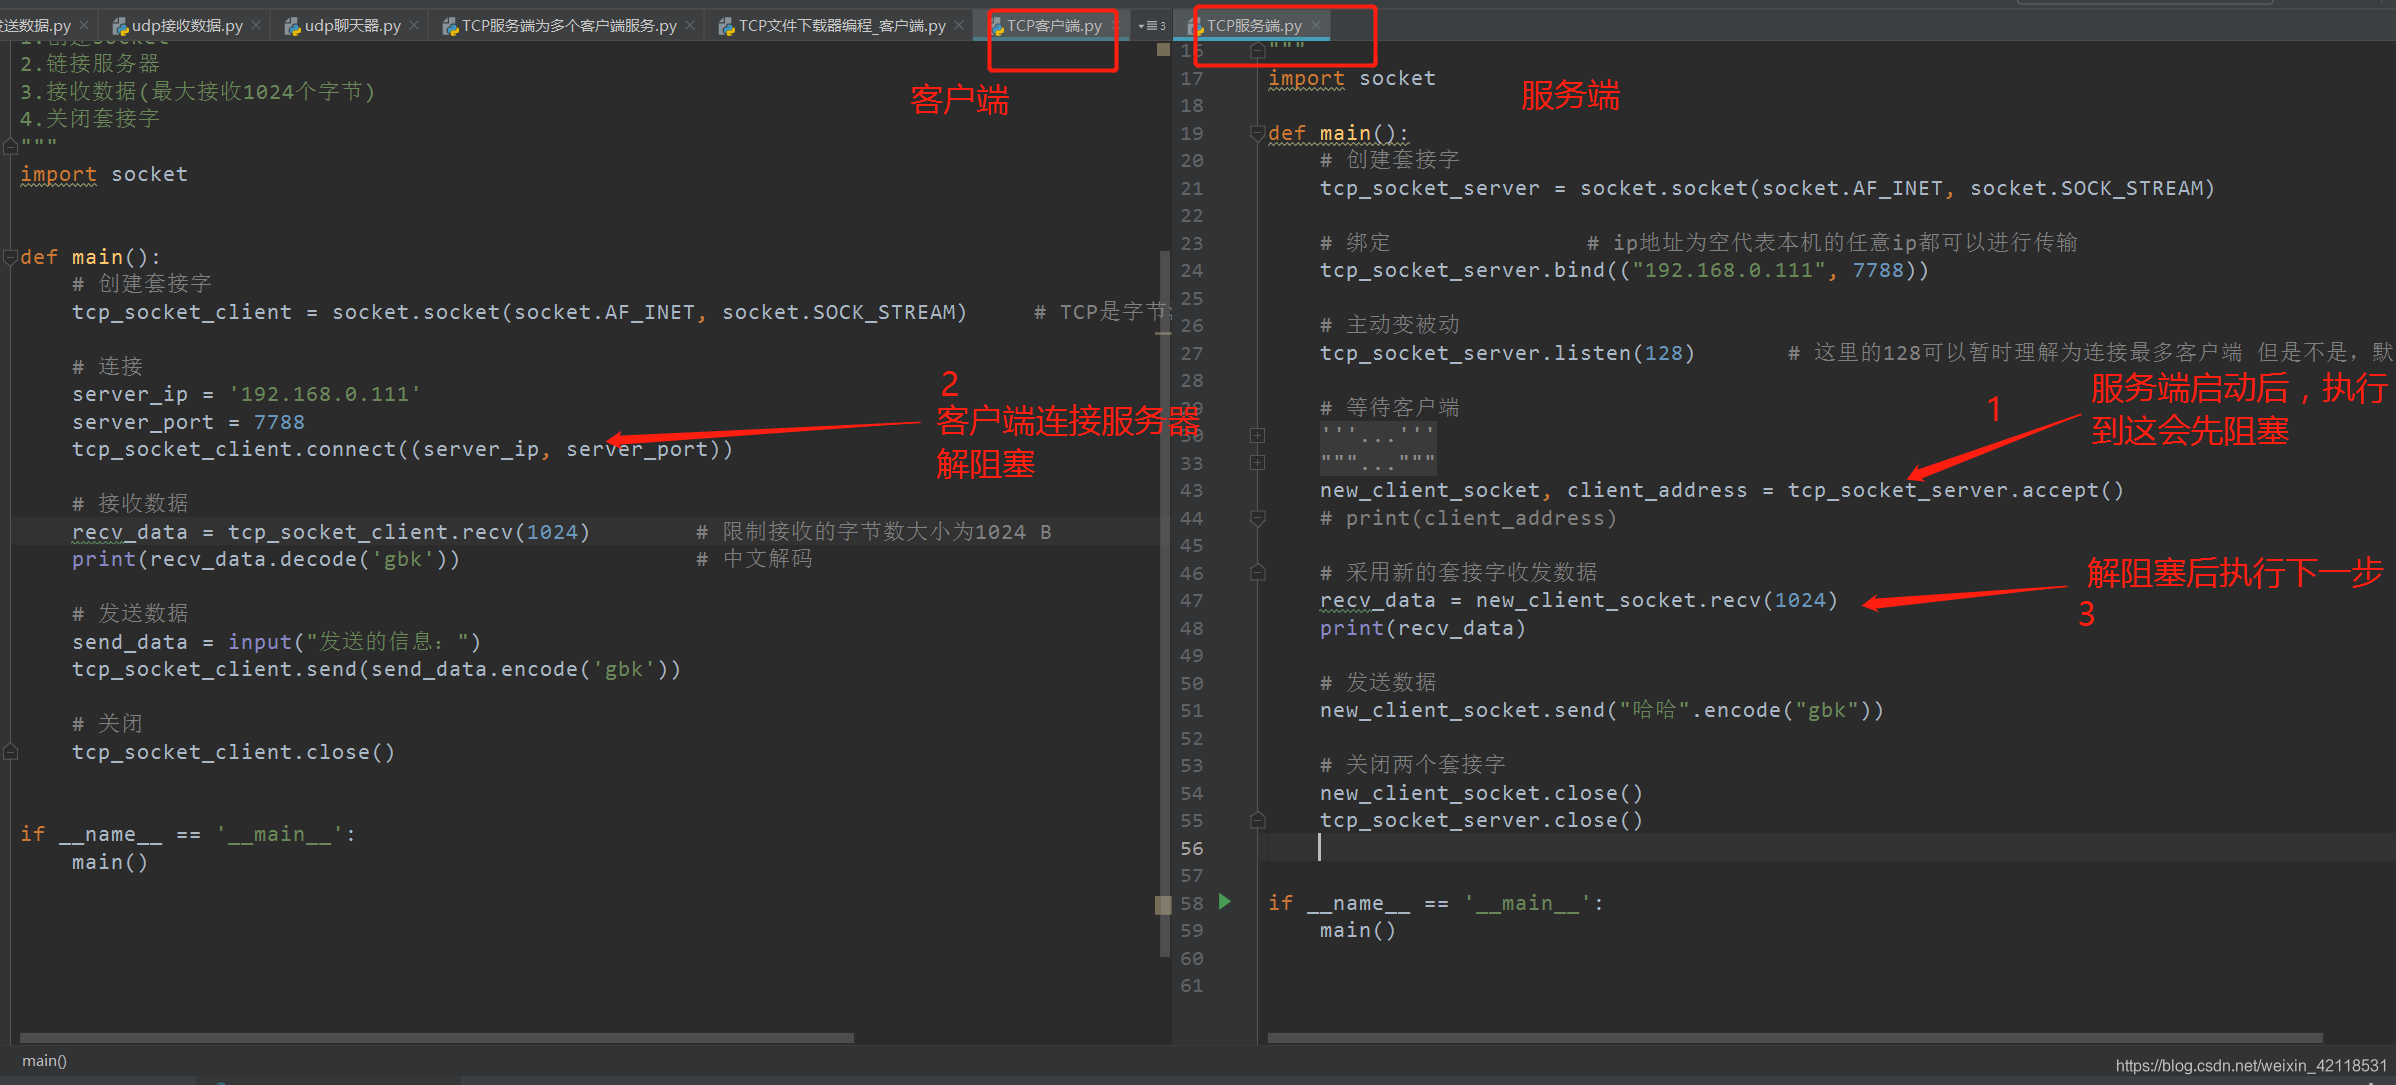Toggle the fold marker at client tcp_socket_client.close()
The height and width of the screenshot is (1085, 2396).
tap(10, 751)
